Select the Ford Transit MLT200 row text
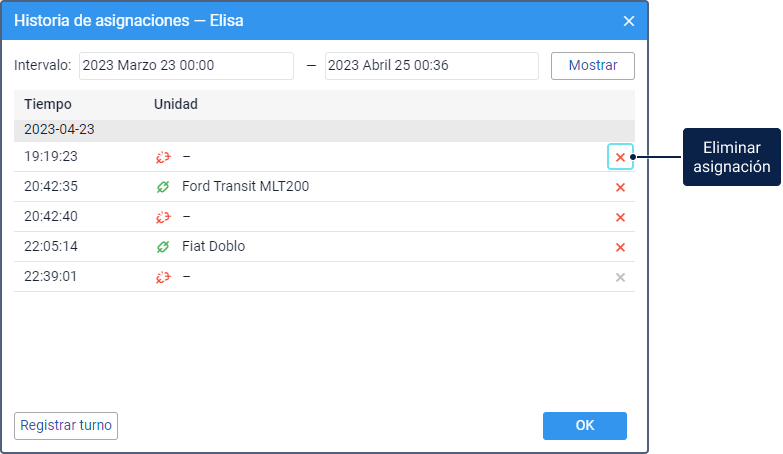783x454 pixels. [245, 187]
